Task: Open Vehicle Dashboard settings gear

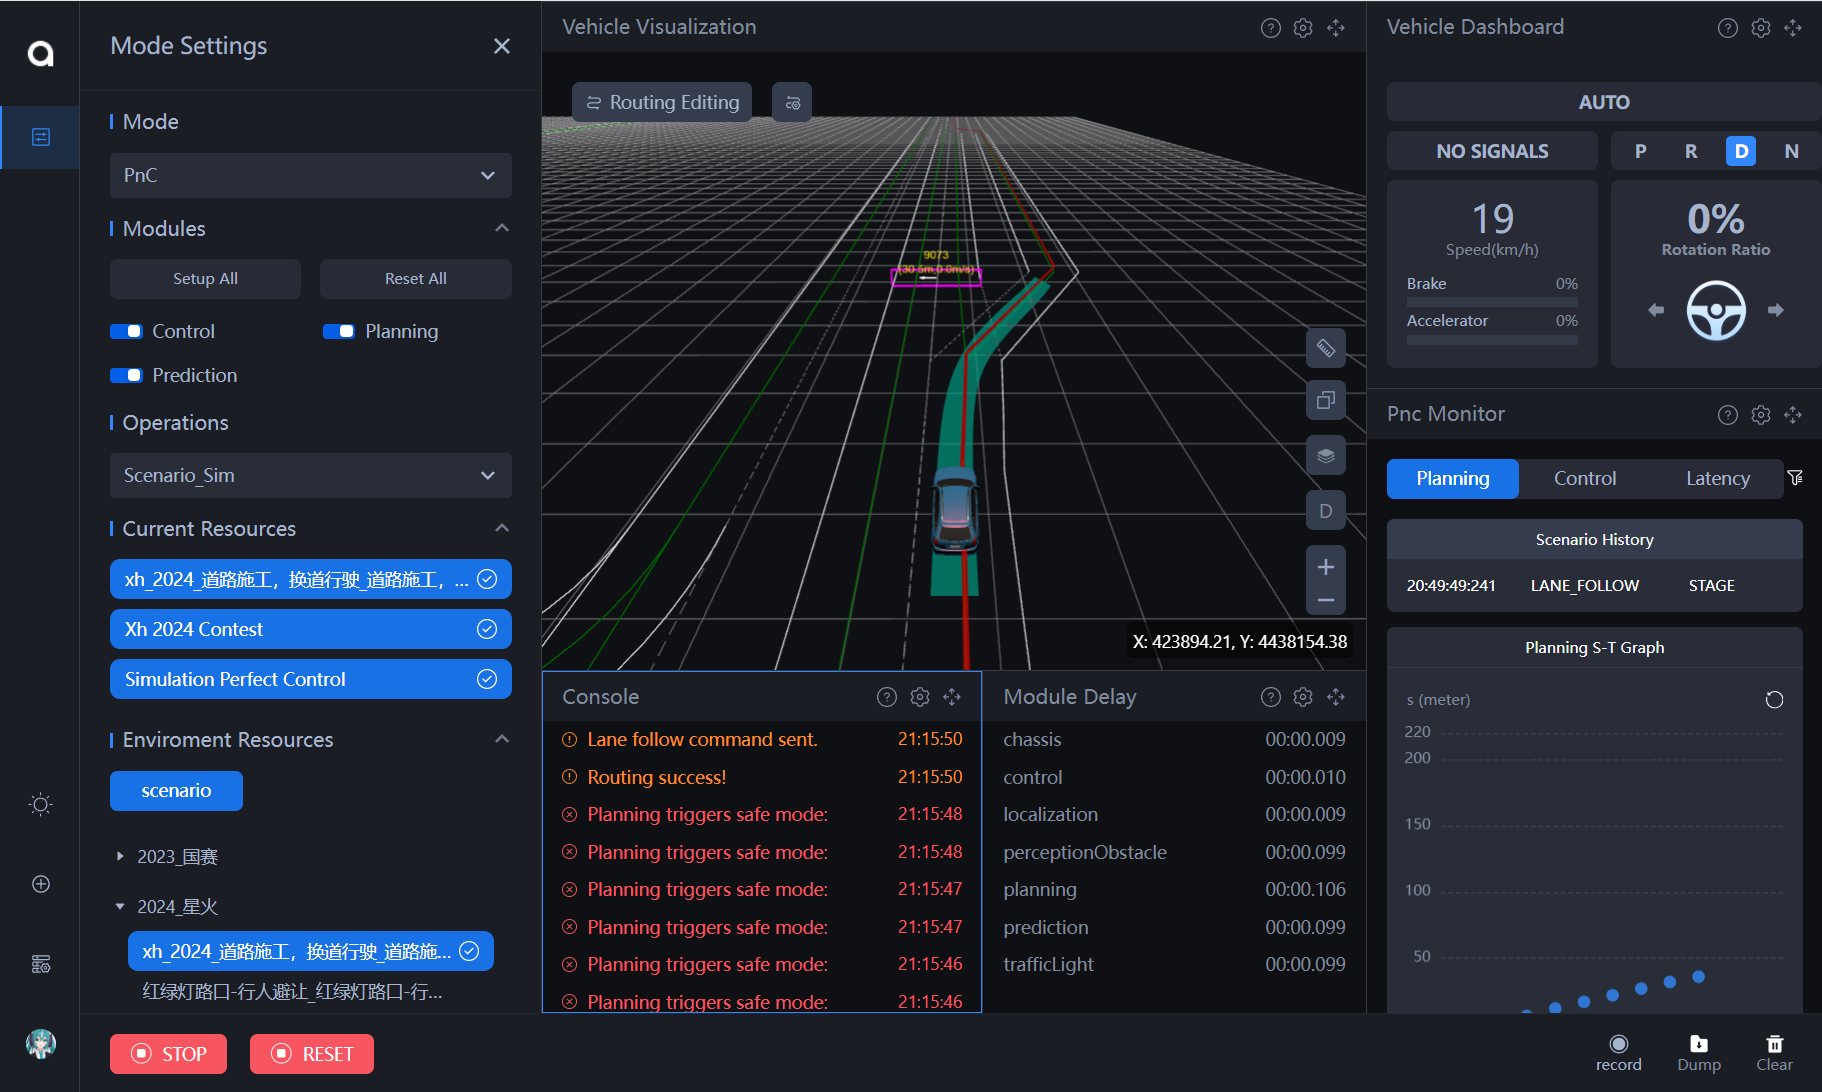Action: click(x=1760, y=28)
